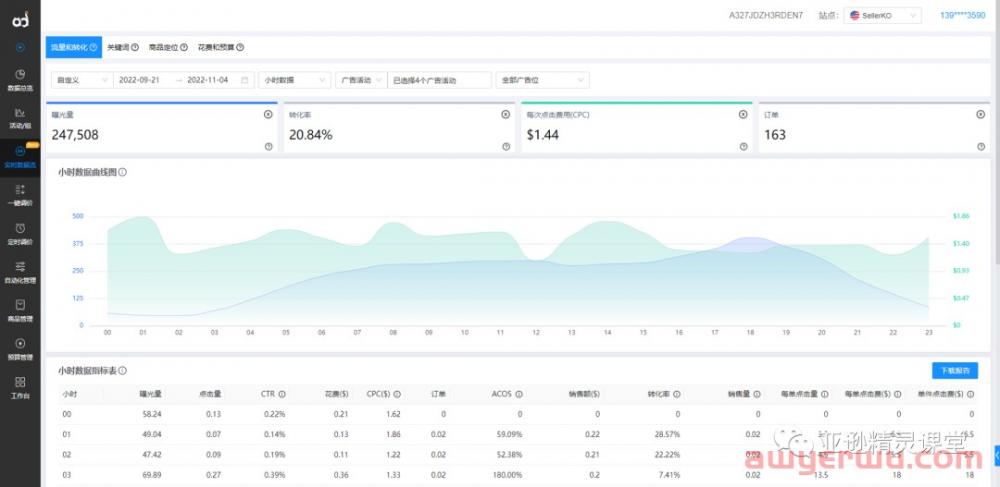Screen dimensions: 1000x487
Task: Click info icon beside 小时数据曲线图 title
Action: [x=122, y=172]
